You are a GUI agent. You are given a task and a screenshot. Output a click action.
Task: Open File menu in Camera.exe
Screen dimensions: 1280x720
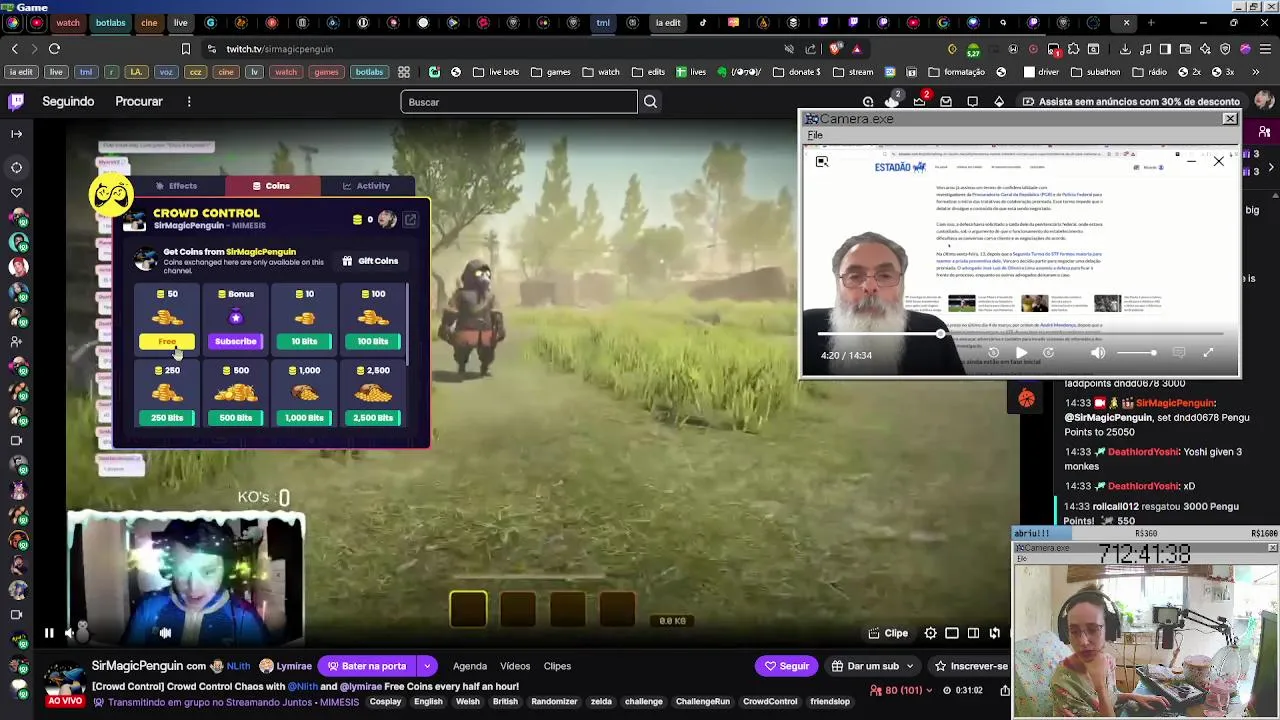(815, 135)
